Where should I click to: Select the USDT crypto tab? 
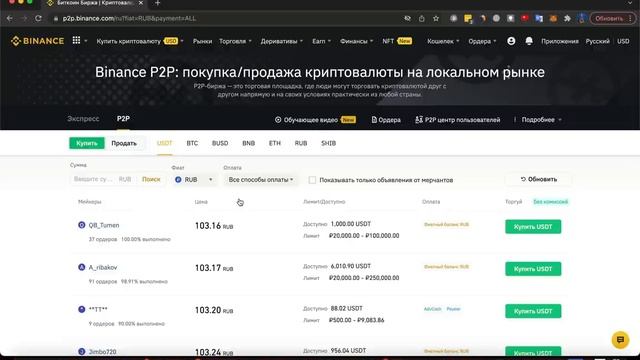click(x=164, y=143)
